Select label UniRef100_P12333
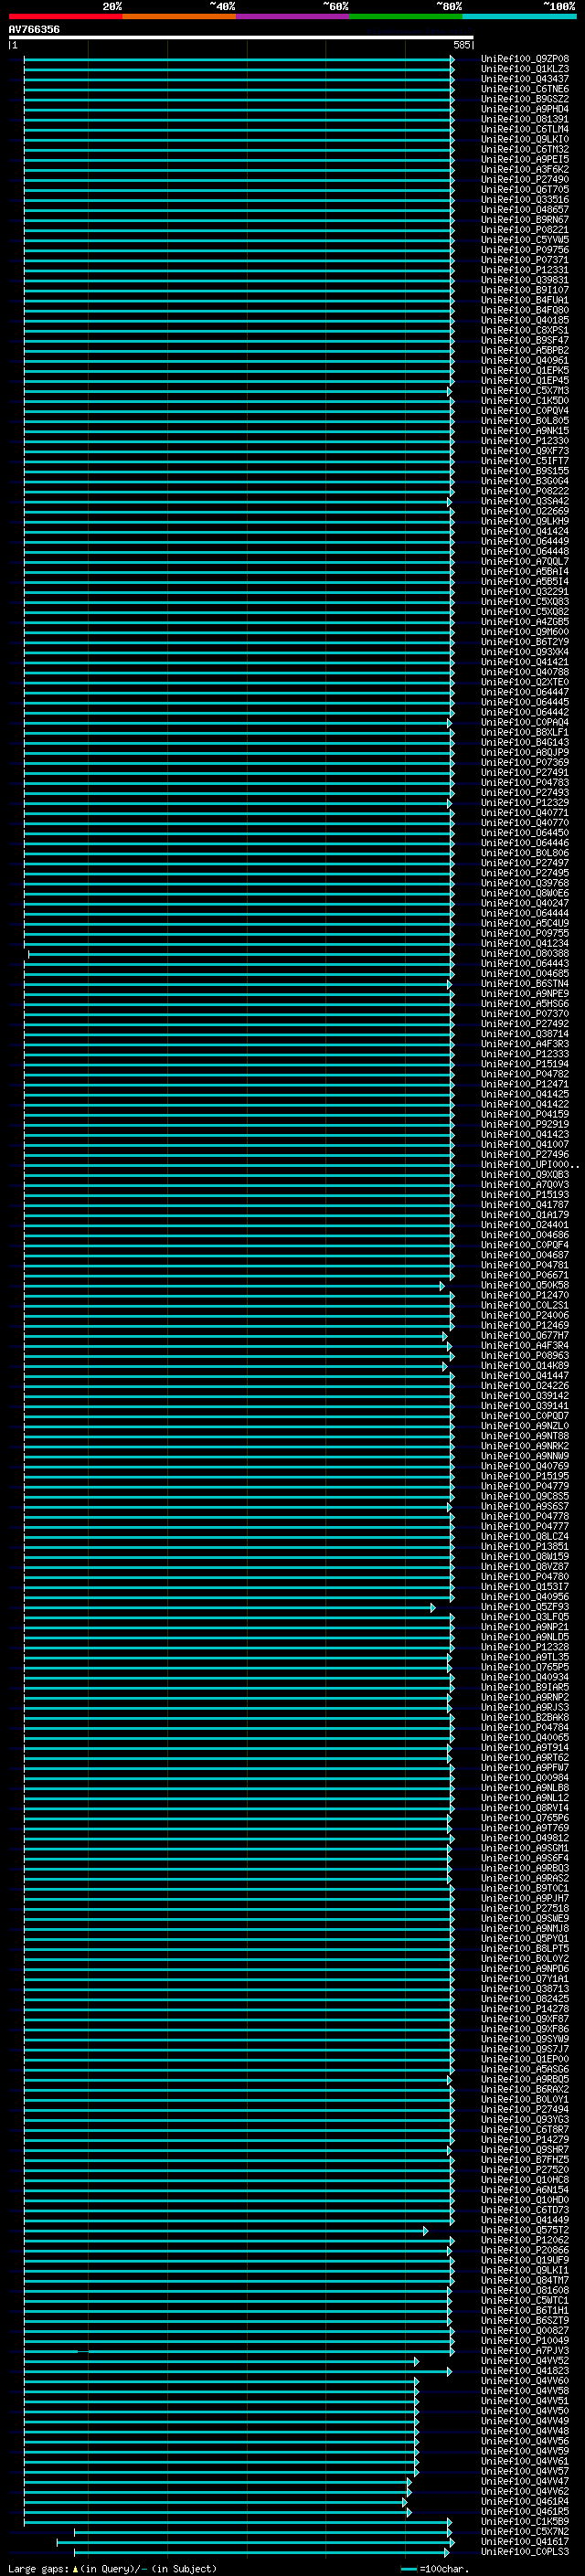This screenshot has width=585, height=2576. (525, 1054)
